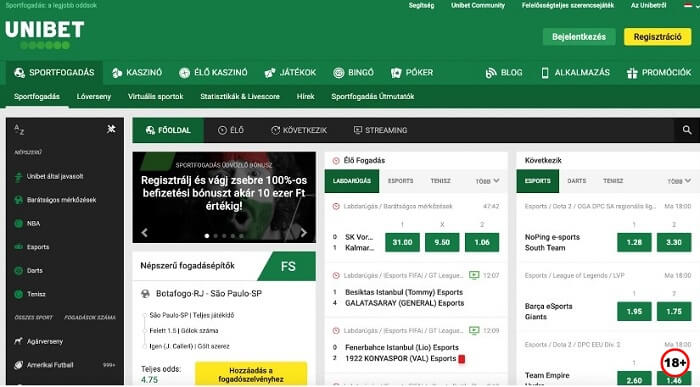Select odds 31.00 for SK Vor

point(402,242)
